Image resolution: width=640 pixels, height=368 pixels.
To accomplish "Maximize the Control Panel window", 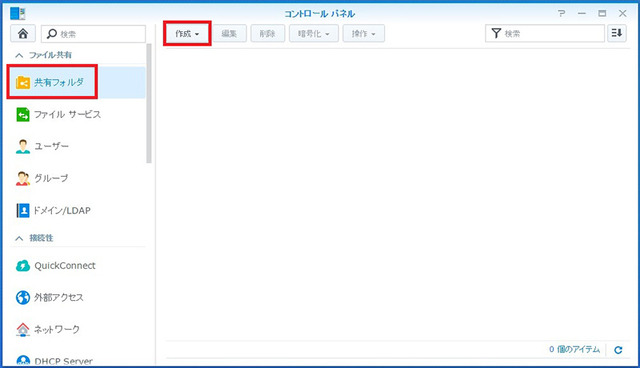I will point(602,13).
